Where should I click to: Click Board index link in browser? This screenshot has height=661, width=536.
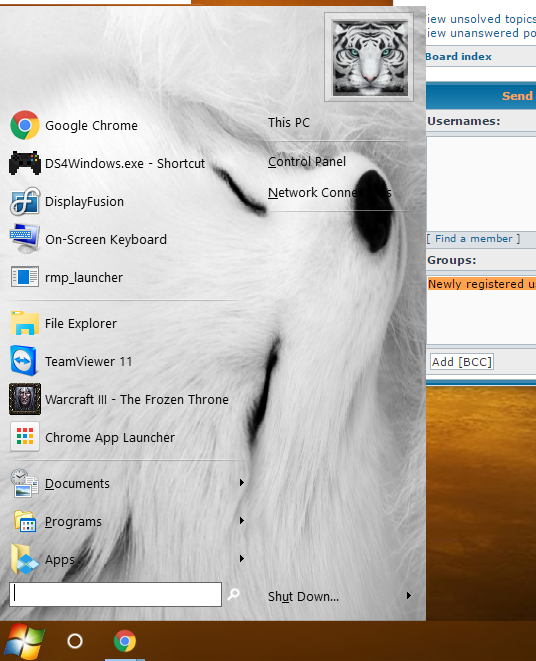coord(459,56)
